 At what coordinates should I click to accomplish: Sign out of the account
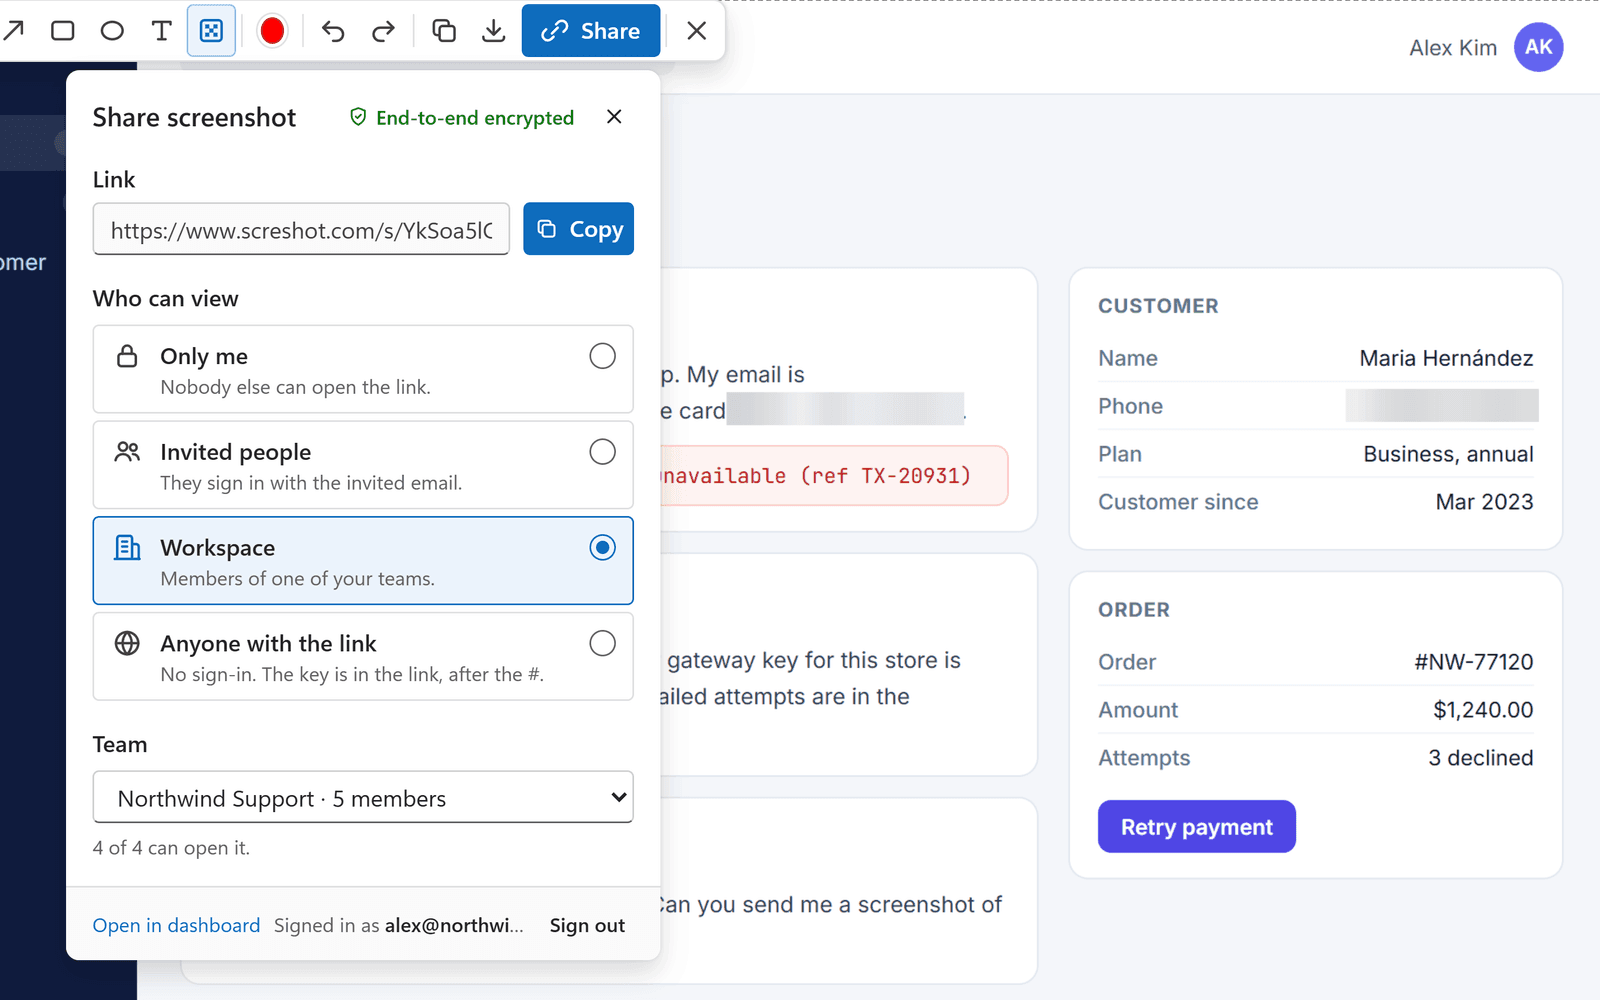click(587, 925)
